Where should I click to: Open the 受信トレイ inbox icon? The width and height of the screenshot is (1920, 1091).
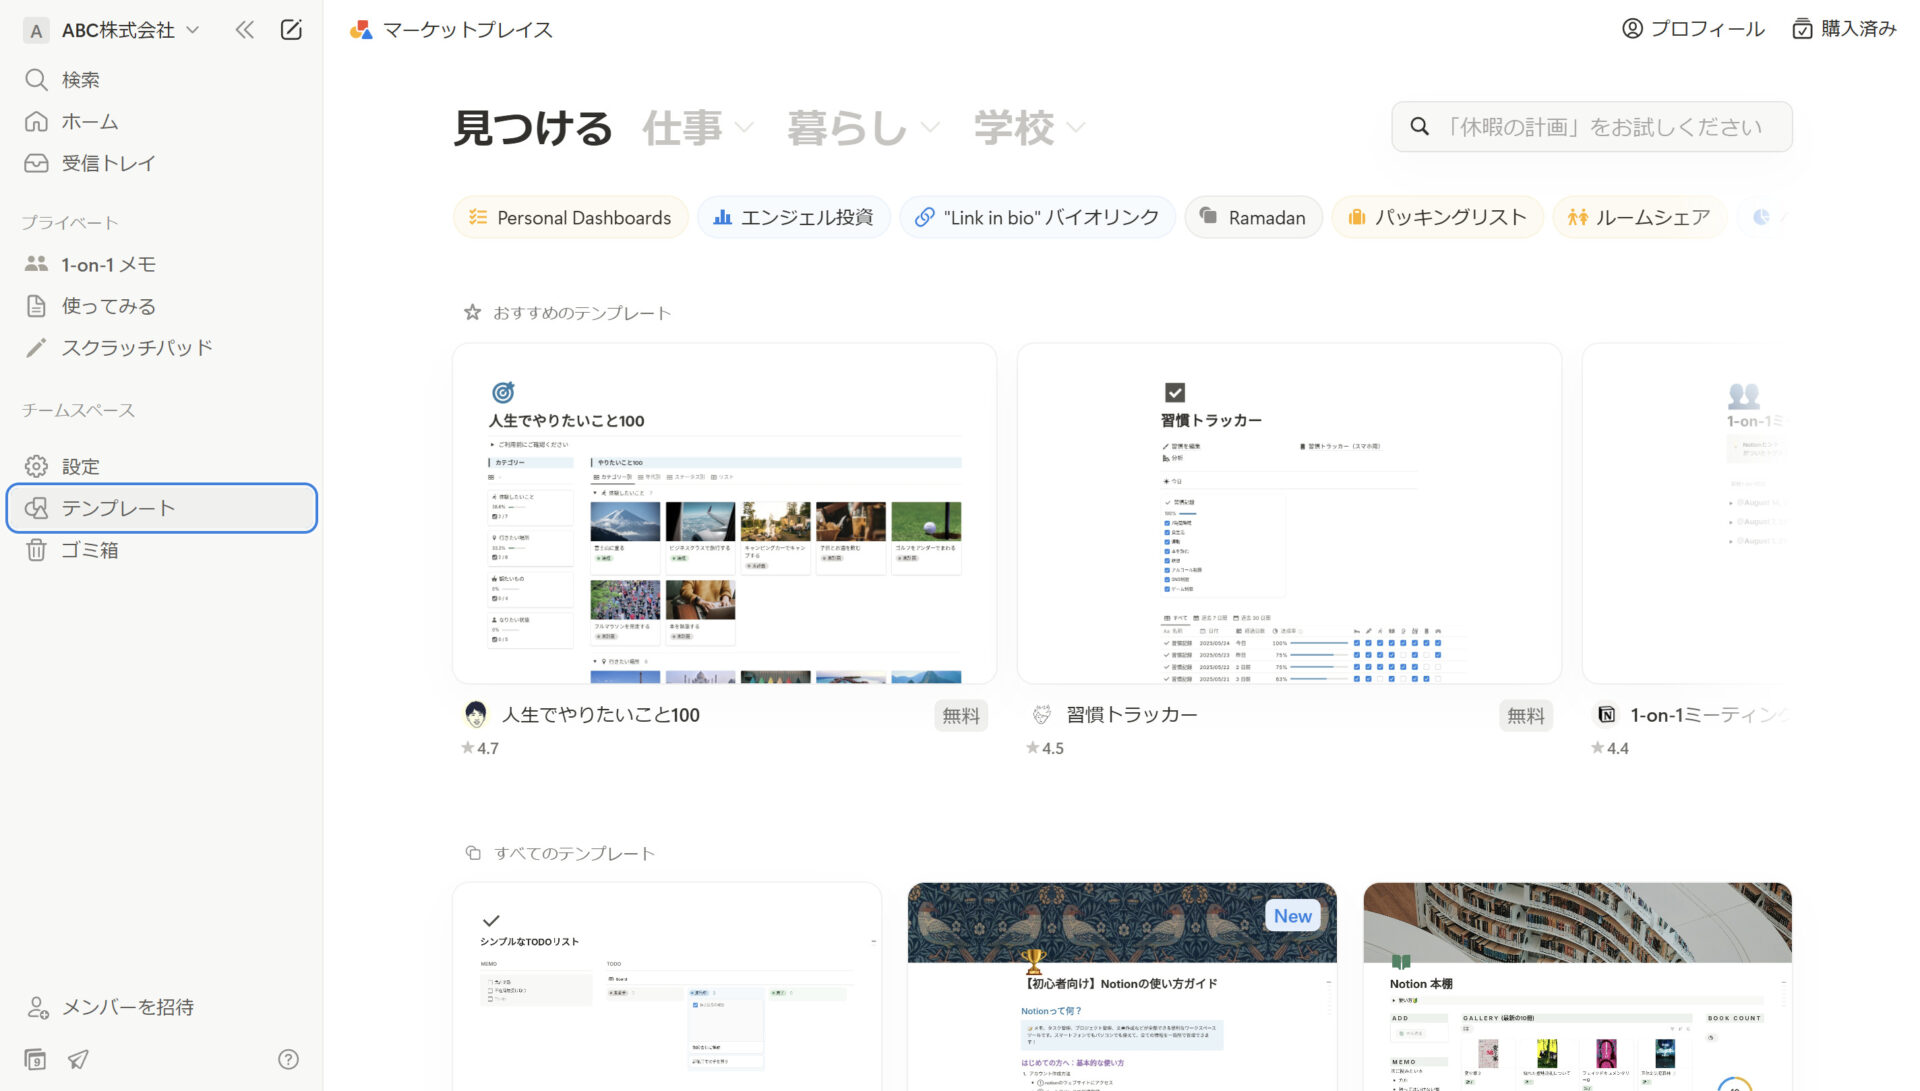point(36,162)
